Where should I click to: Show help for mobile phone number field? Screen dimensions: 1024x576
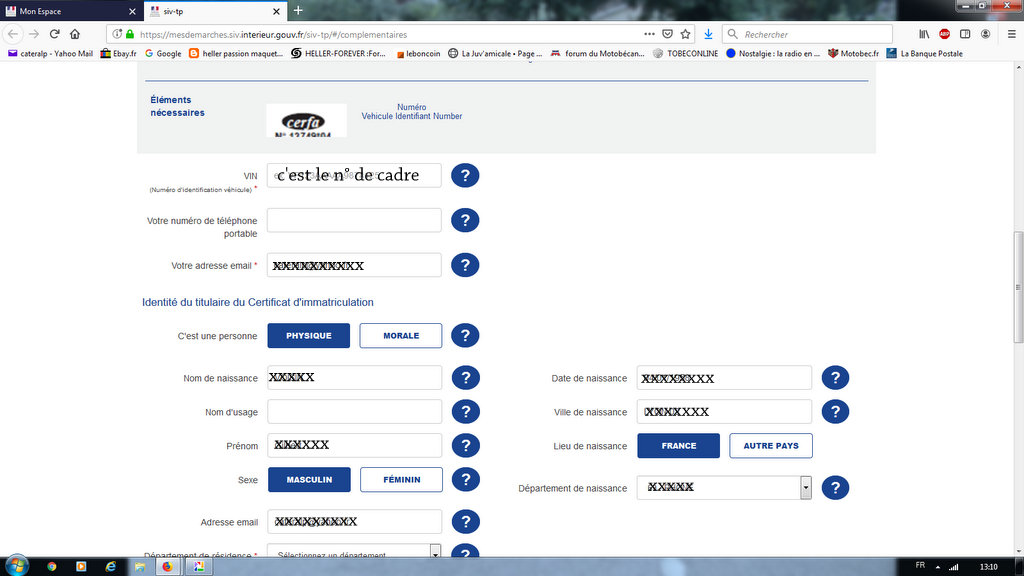click(465, 220)
